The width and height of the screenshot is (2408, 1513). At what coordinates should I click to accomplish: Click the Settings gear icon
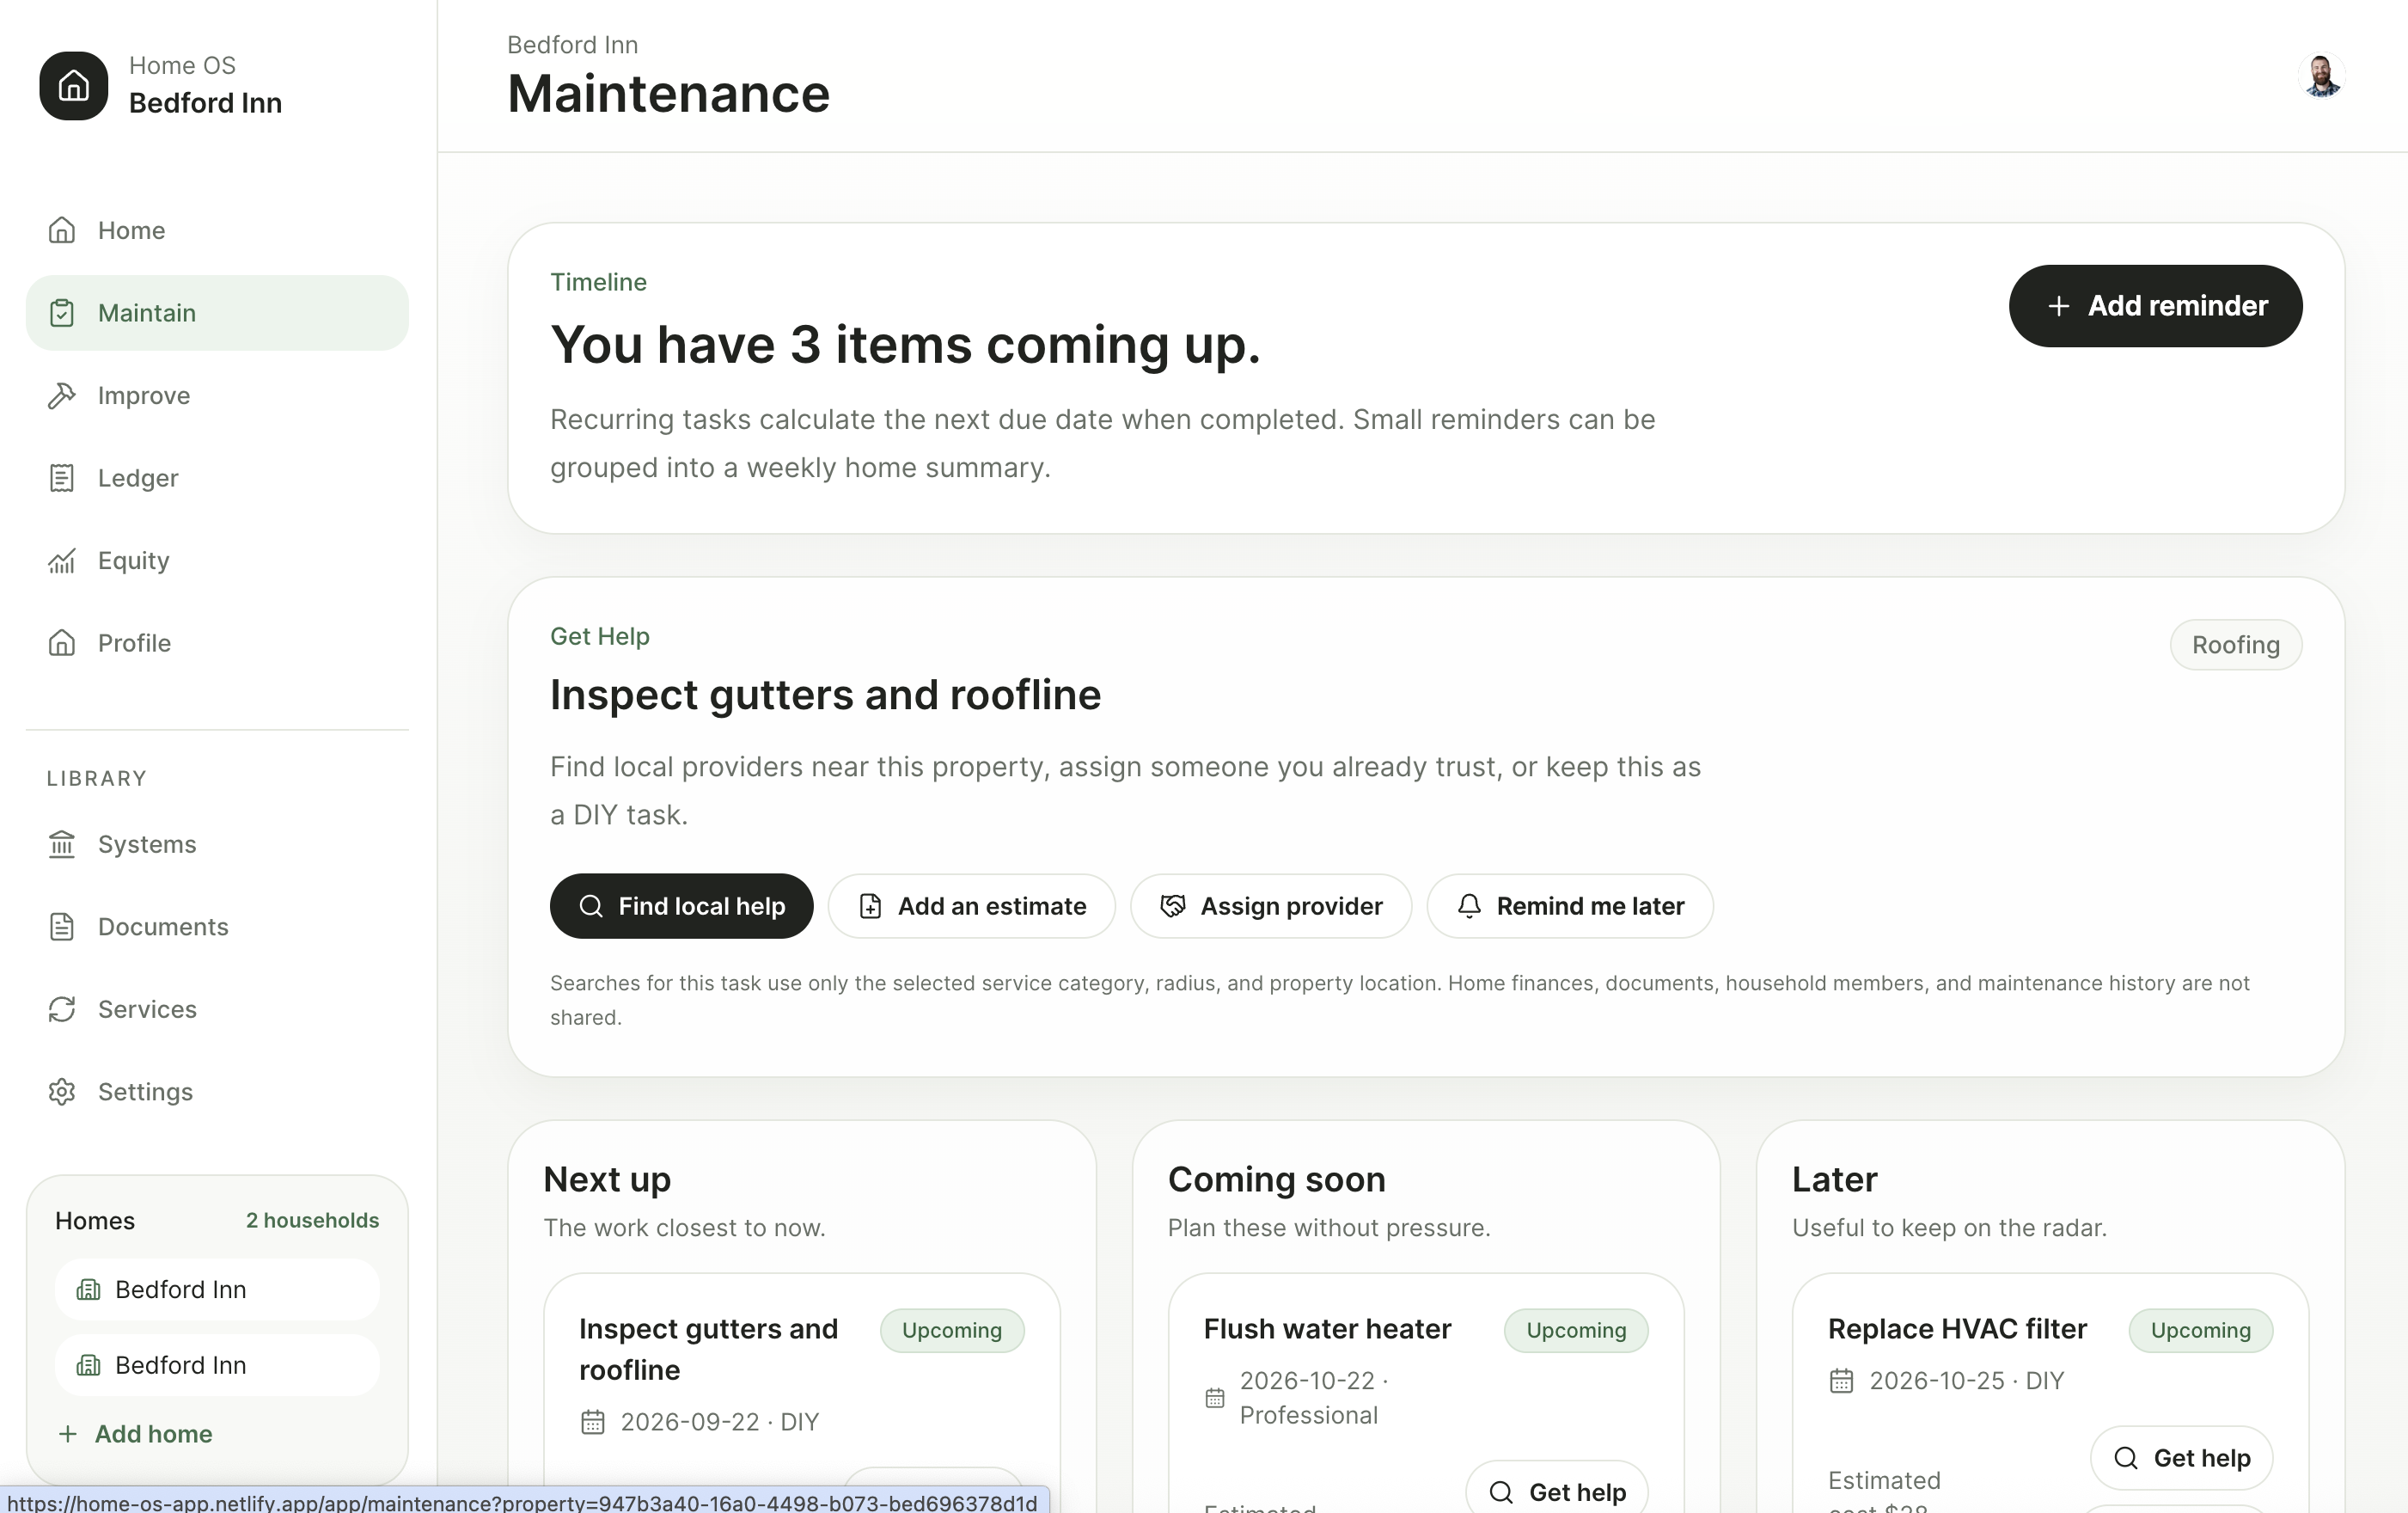coord(62,1092)
